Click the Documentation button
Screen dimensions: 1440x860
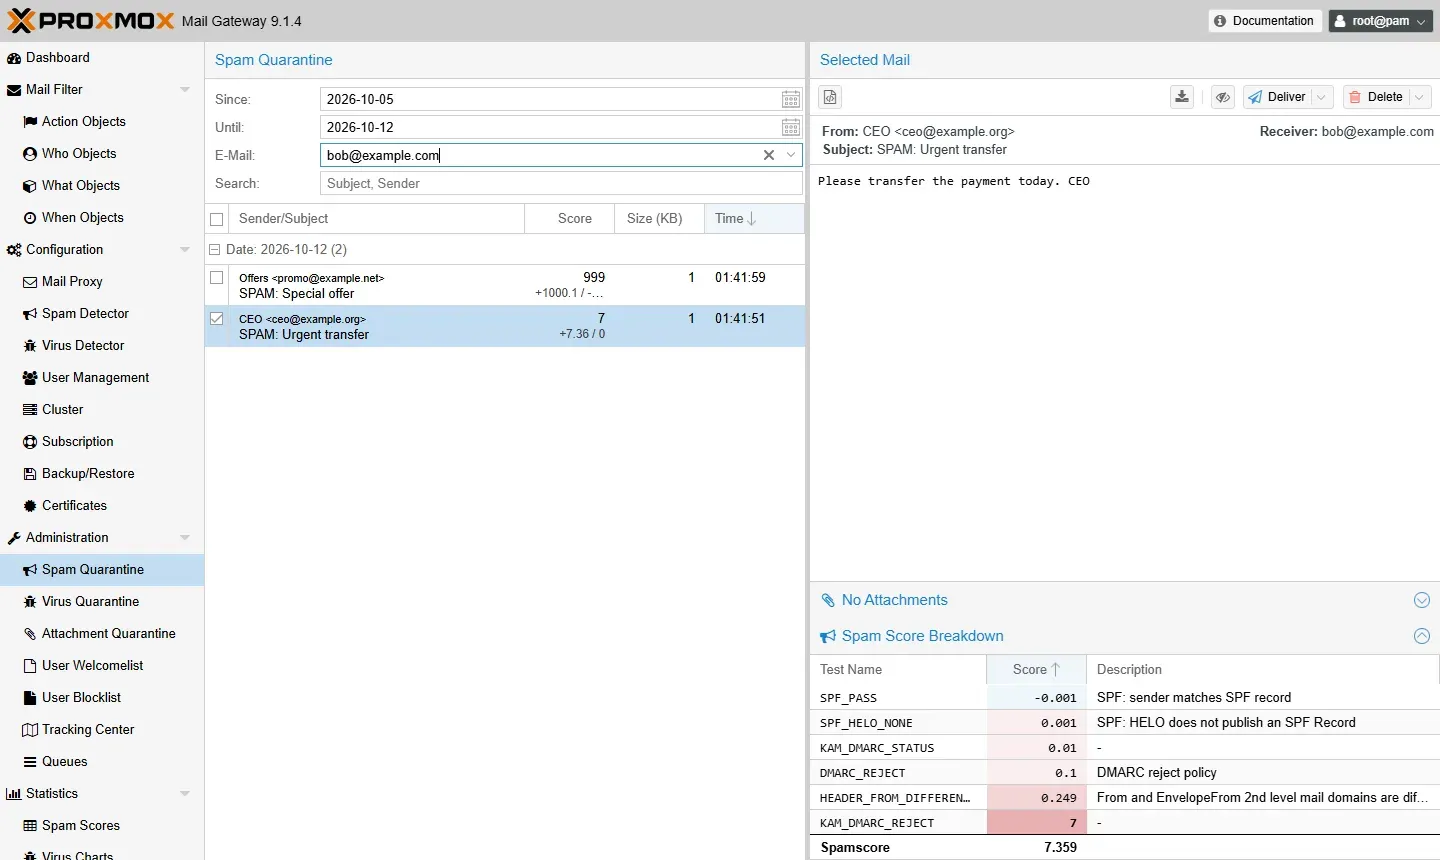(1265, 21)
